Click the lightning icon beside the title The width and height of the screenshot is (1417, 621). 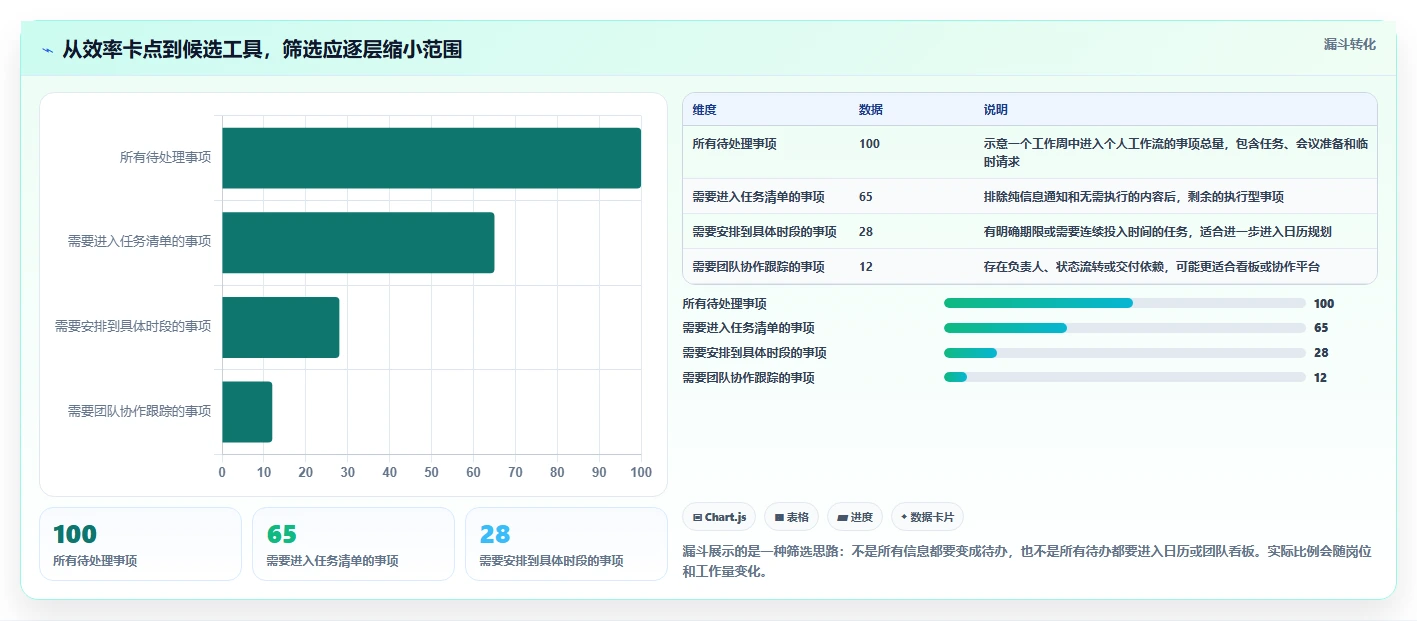pyautogui.click(x=47, y=50)
